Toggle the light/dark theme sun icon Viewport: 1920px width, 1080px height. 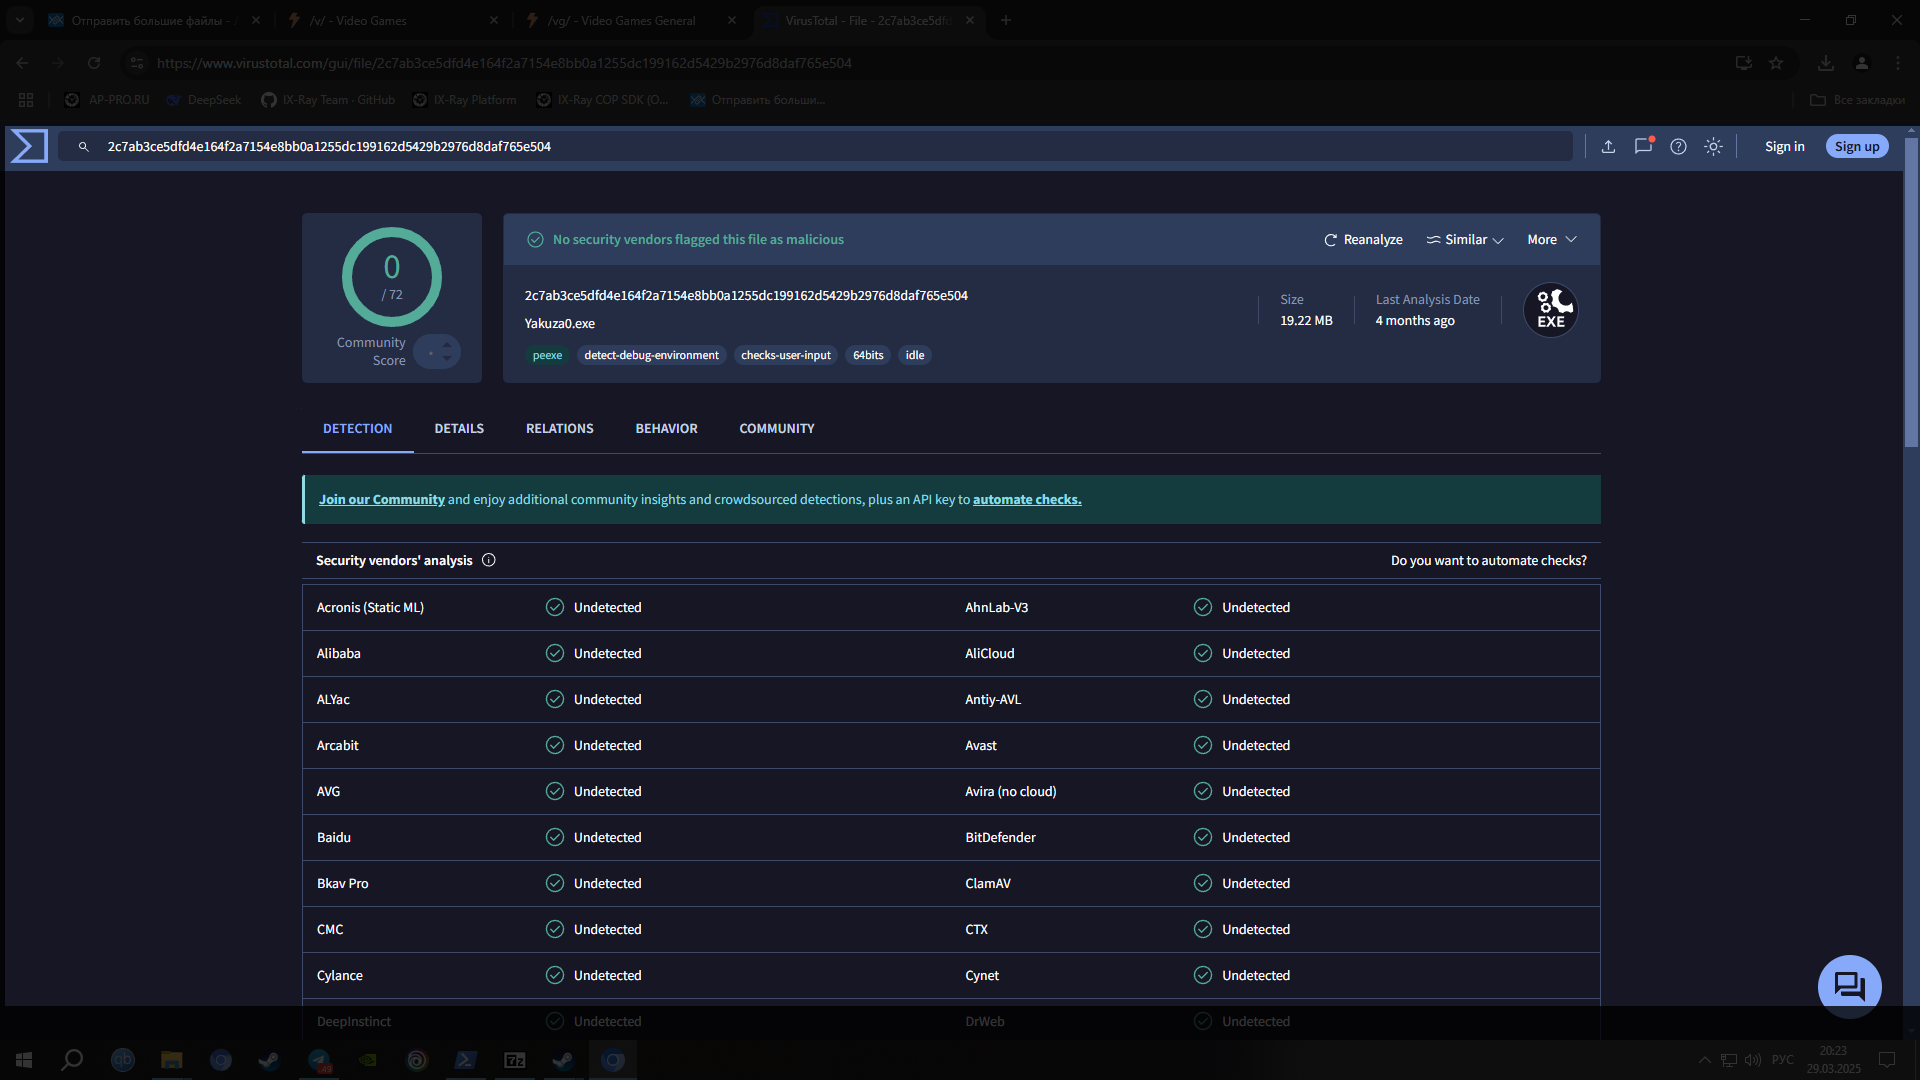1713,147
